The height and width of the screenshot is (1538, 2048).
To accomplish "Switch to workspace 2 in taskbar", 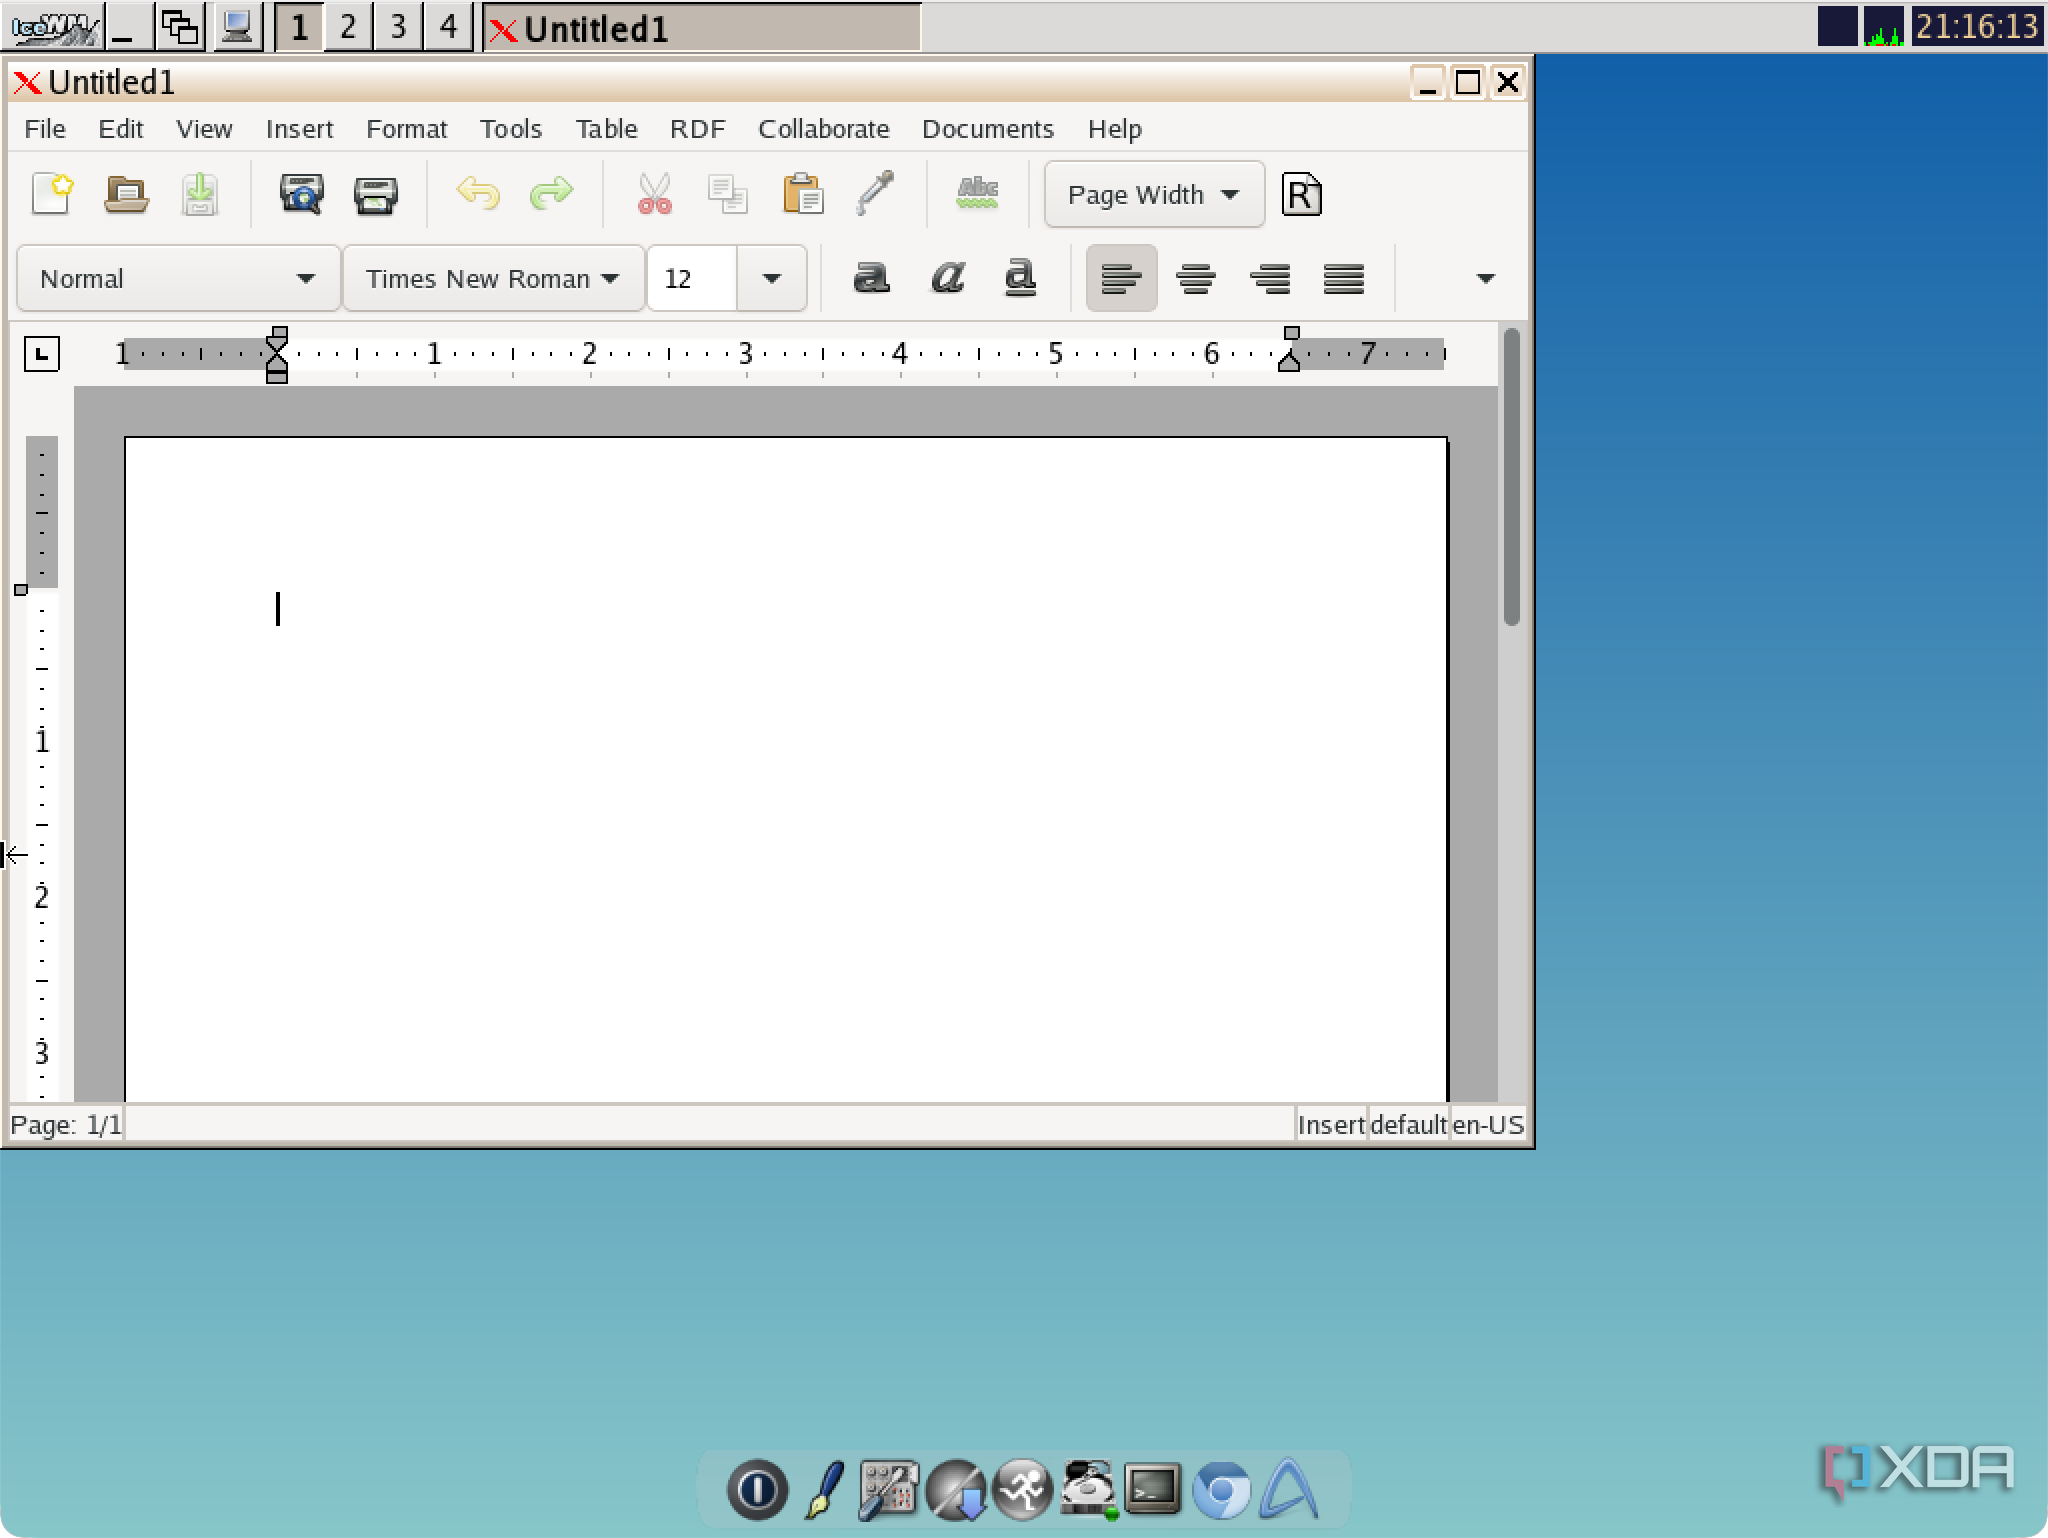I will 347,26.
